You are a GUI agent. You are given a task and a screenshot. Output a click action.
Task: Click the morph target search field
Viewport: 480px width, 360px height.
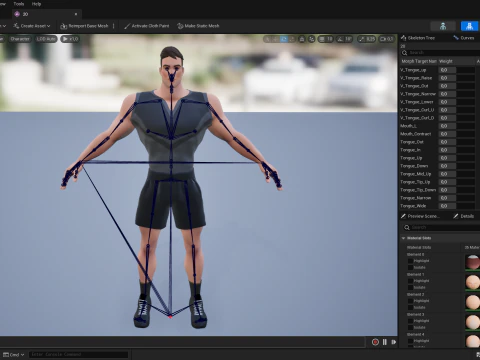(440, 53)
